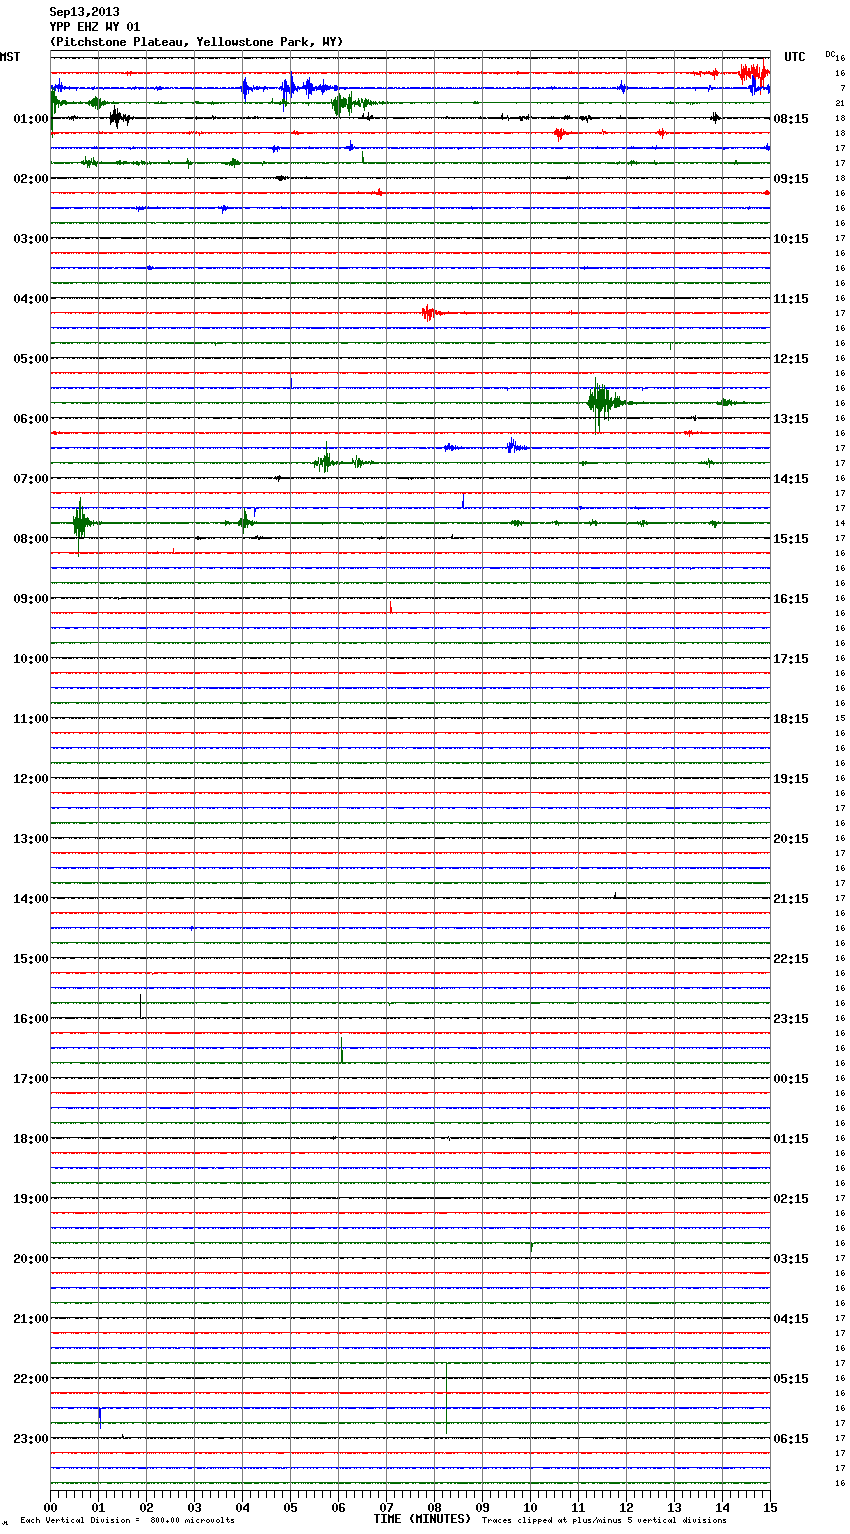Viewport: 850px width, 1534px height.
Task: Click the Pitchstone Plateau location subtitle
Action: 196,42
